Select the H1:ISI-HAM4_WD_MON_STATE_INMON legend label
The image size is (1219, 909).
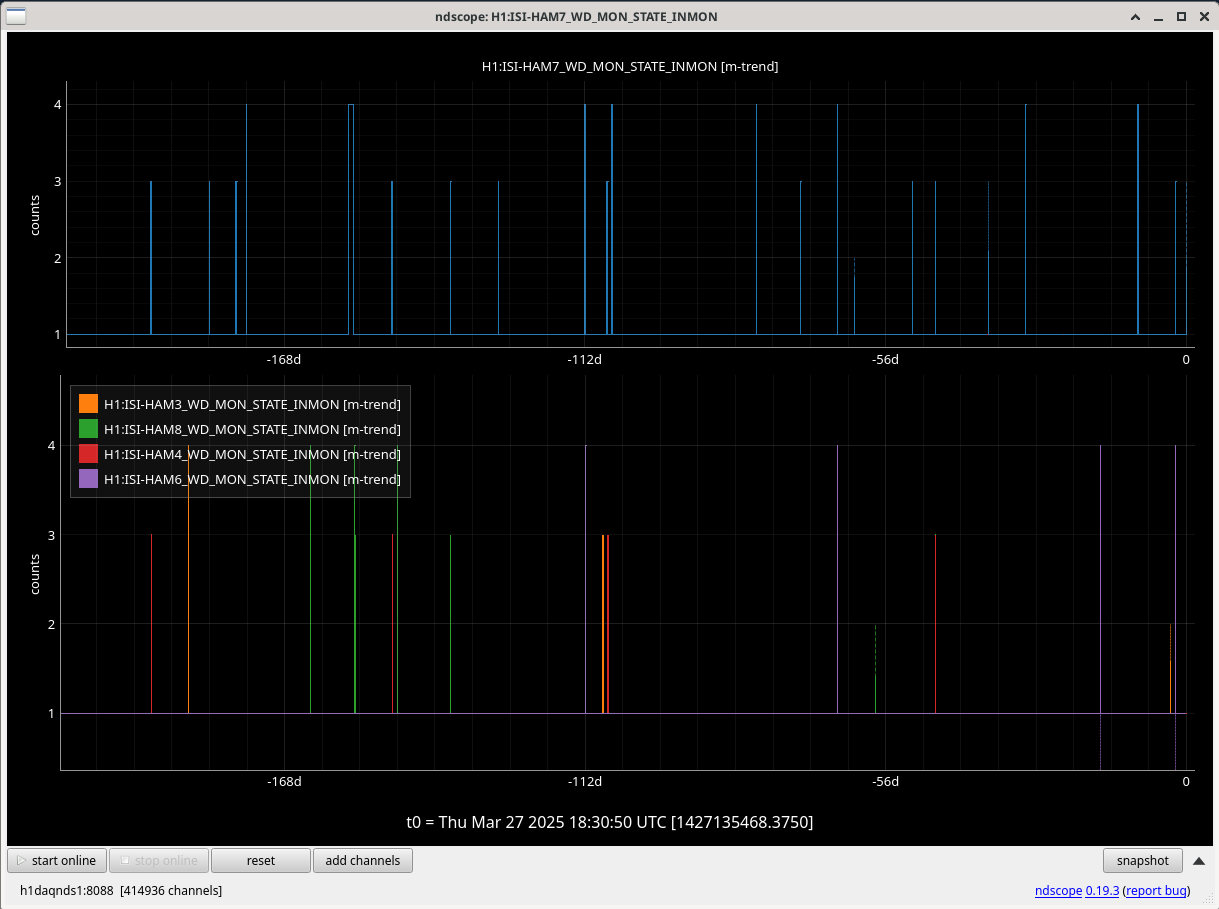click(x=252, y=454)
